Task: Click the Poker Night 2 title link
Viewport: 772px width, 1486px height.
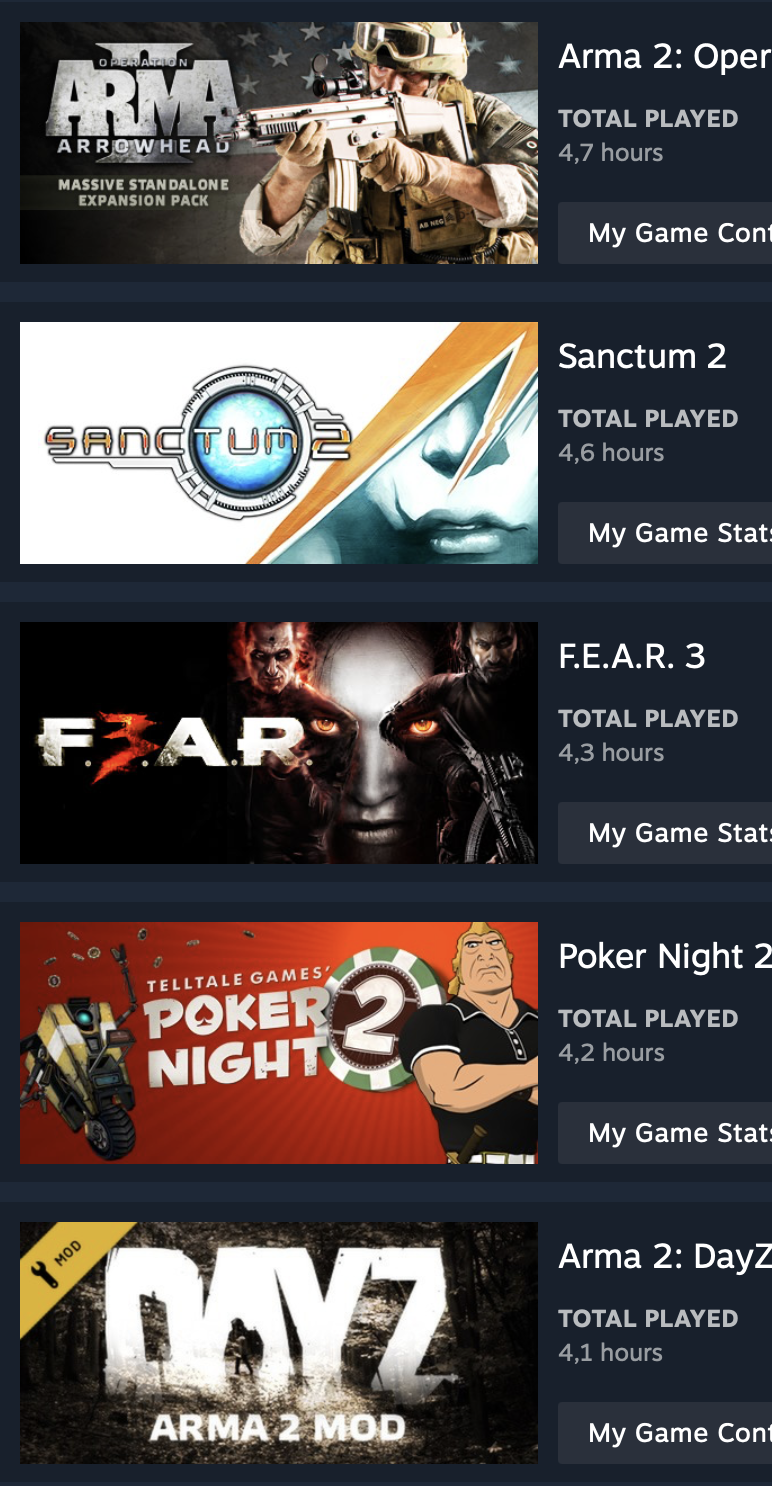Action: (x=665, y=957)
